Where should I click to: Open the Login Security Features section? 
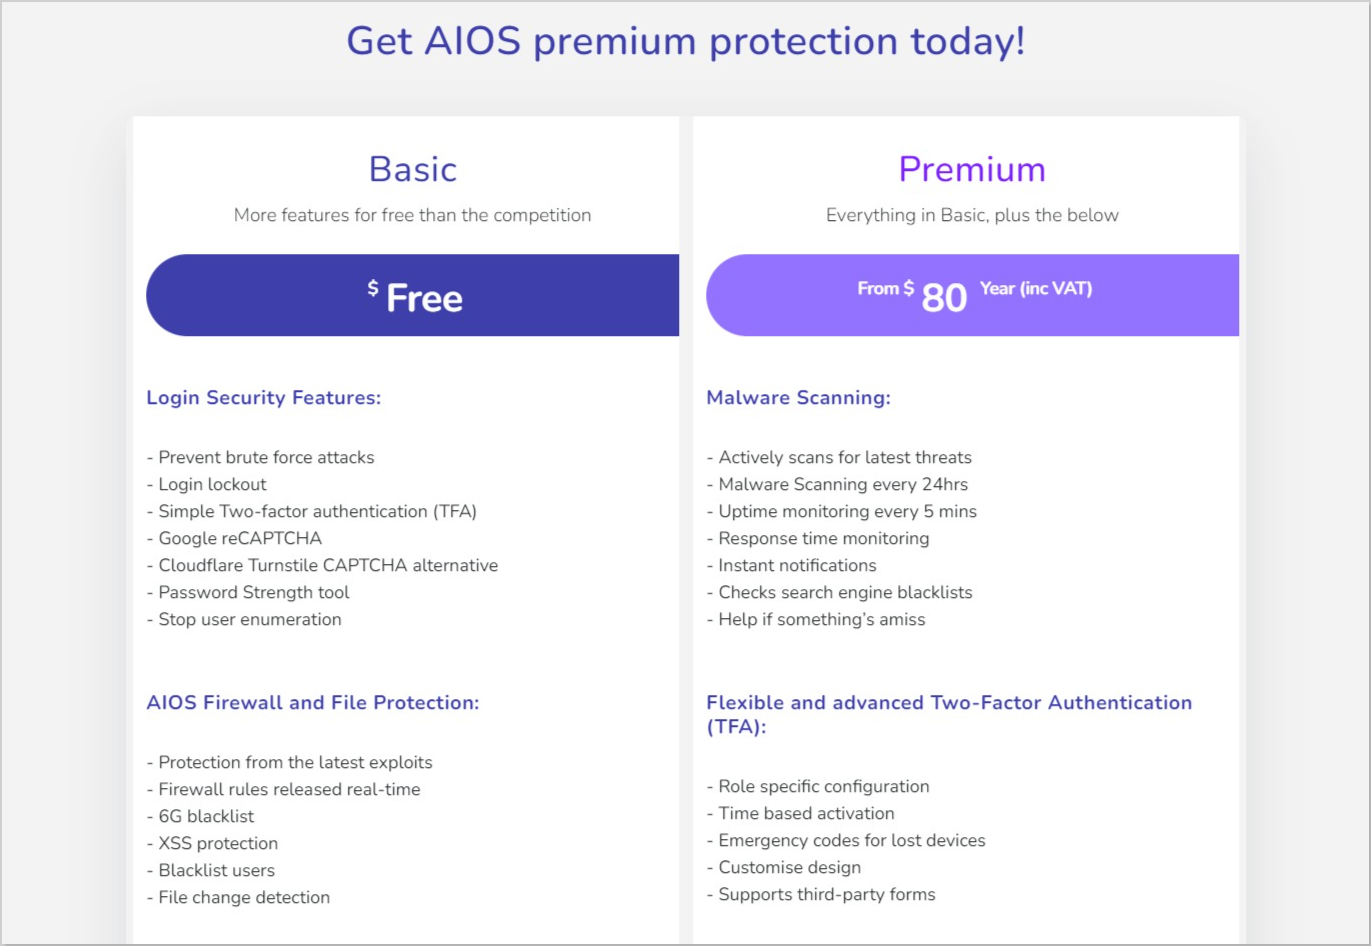click(x=263, y=397)
